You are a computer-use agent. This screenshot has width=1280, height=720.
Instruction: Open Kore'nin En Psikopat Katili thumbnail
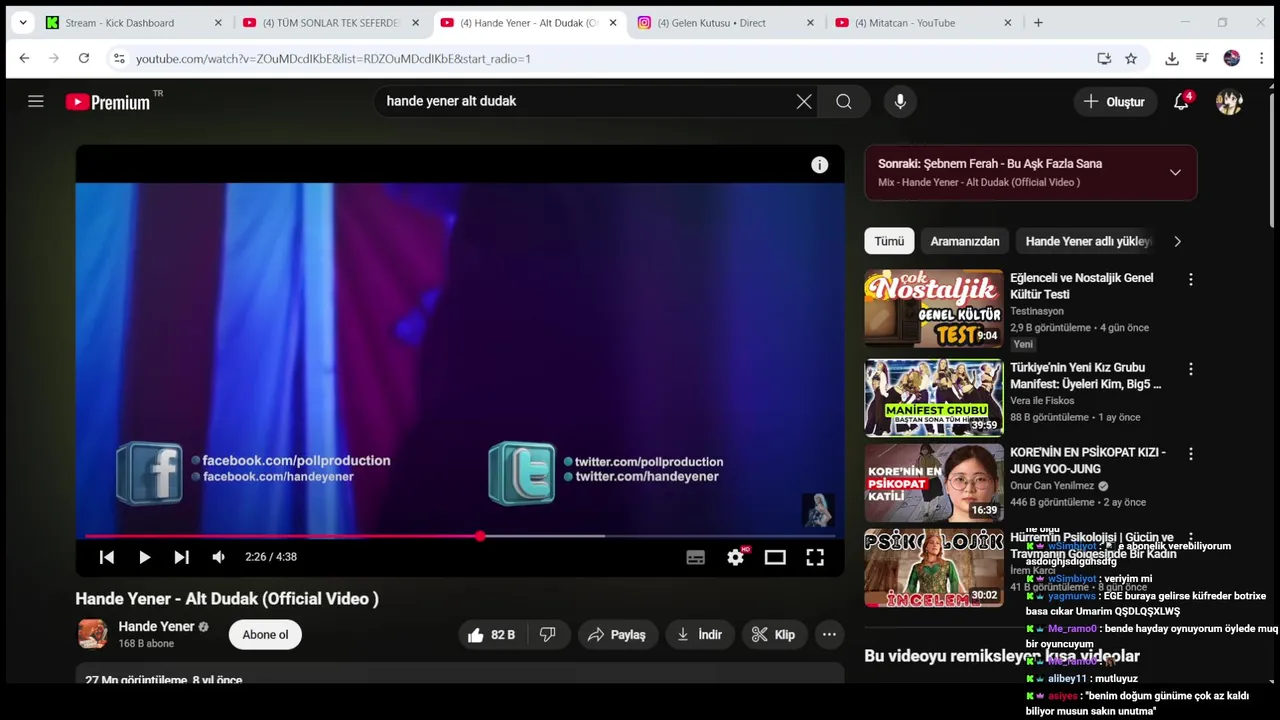point(934,483)
